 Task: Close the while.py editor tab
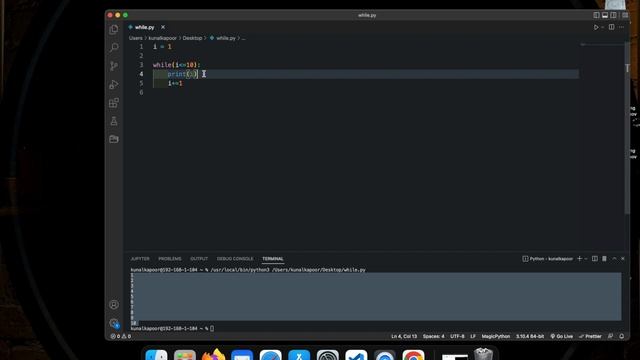coord(163,27)
